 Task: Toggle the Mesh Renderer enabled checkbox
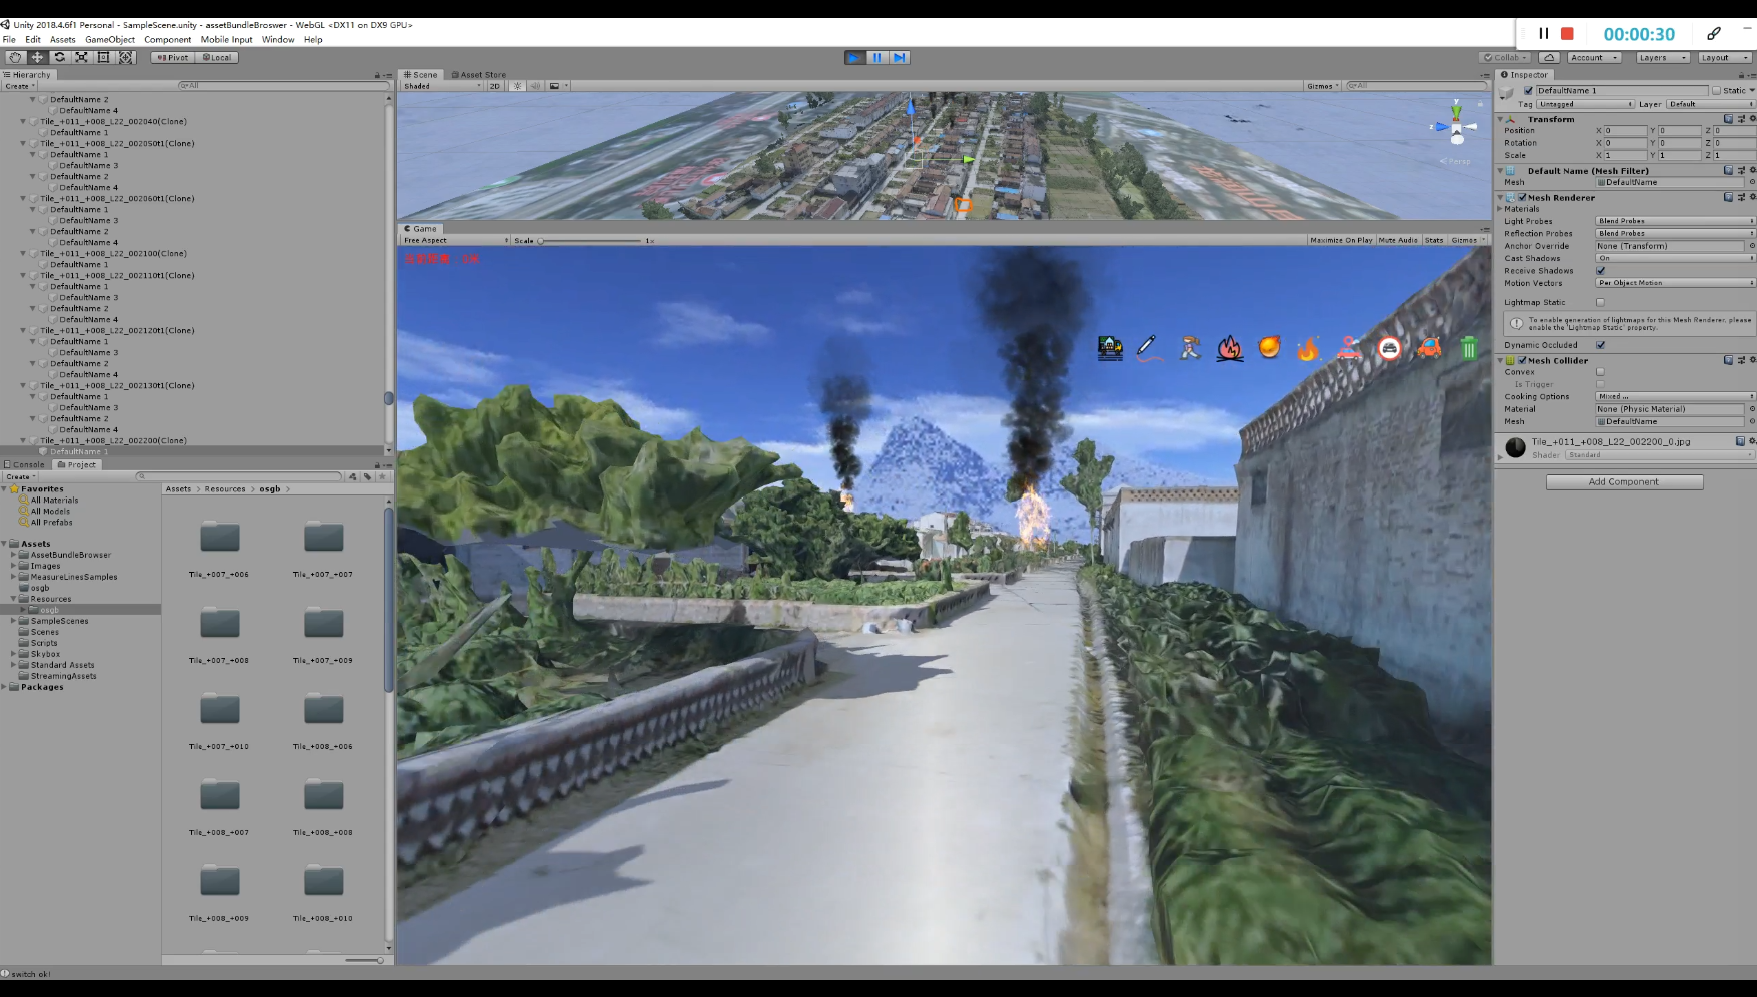pyautogui.click(x=1522, y=198)
